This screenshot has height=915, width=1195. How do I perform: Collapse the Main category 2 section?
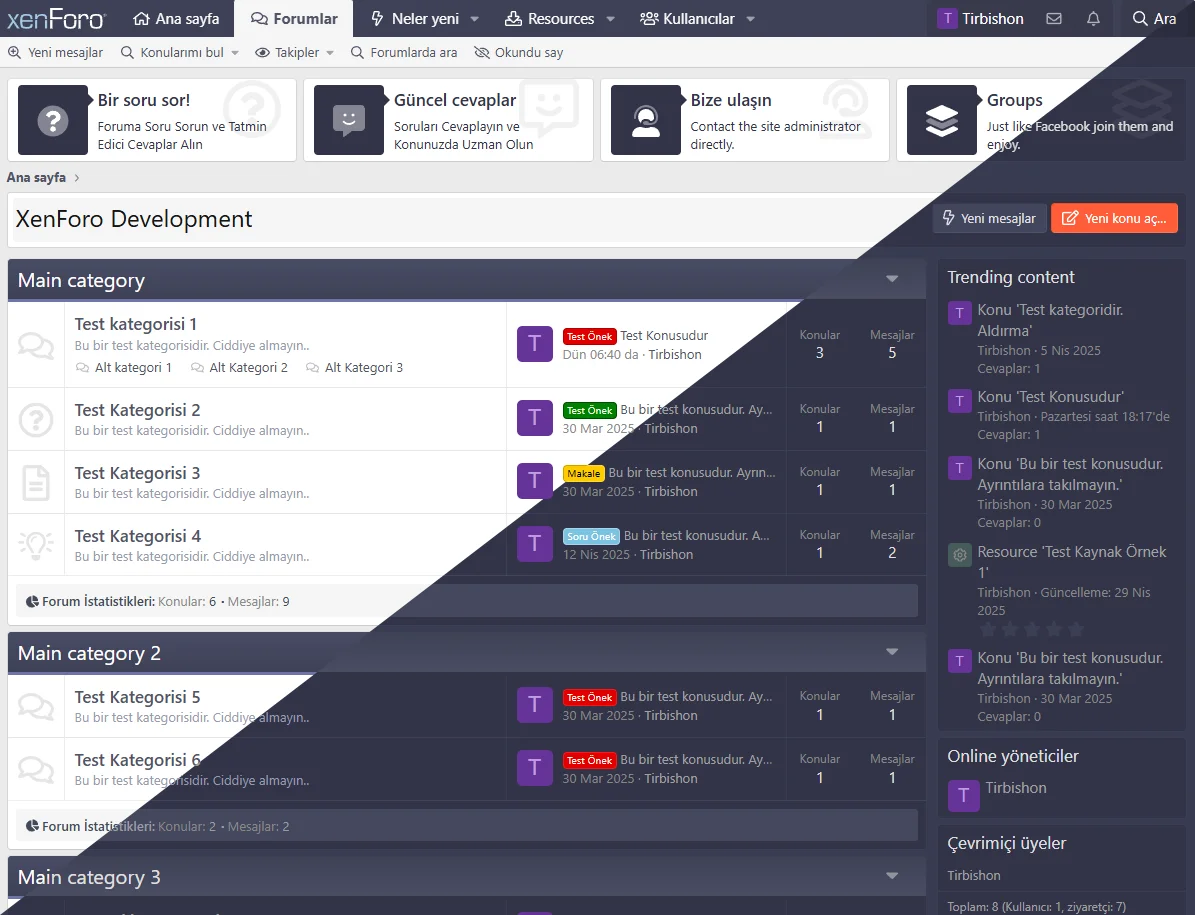892,653
